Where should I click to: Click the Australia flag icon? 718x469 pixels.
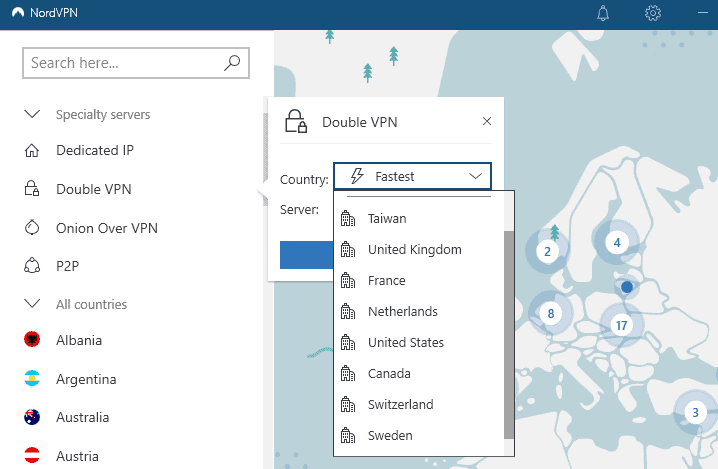(x=32, y=417)
